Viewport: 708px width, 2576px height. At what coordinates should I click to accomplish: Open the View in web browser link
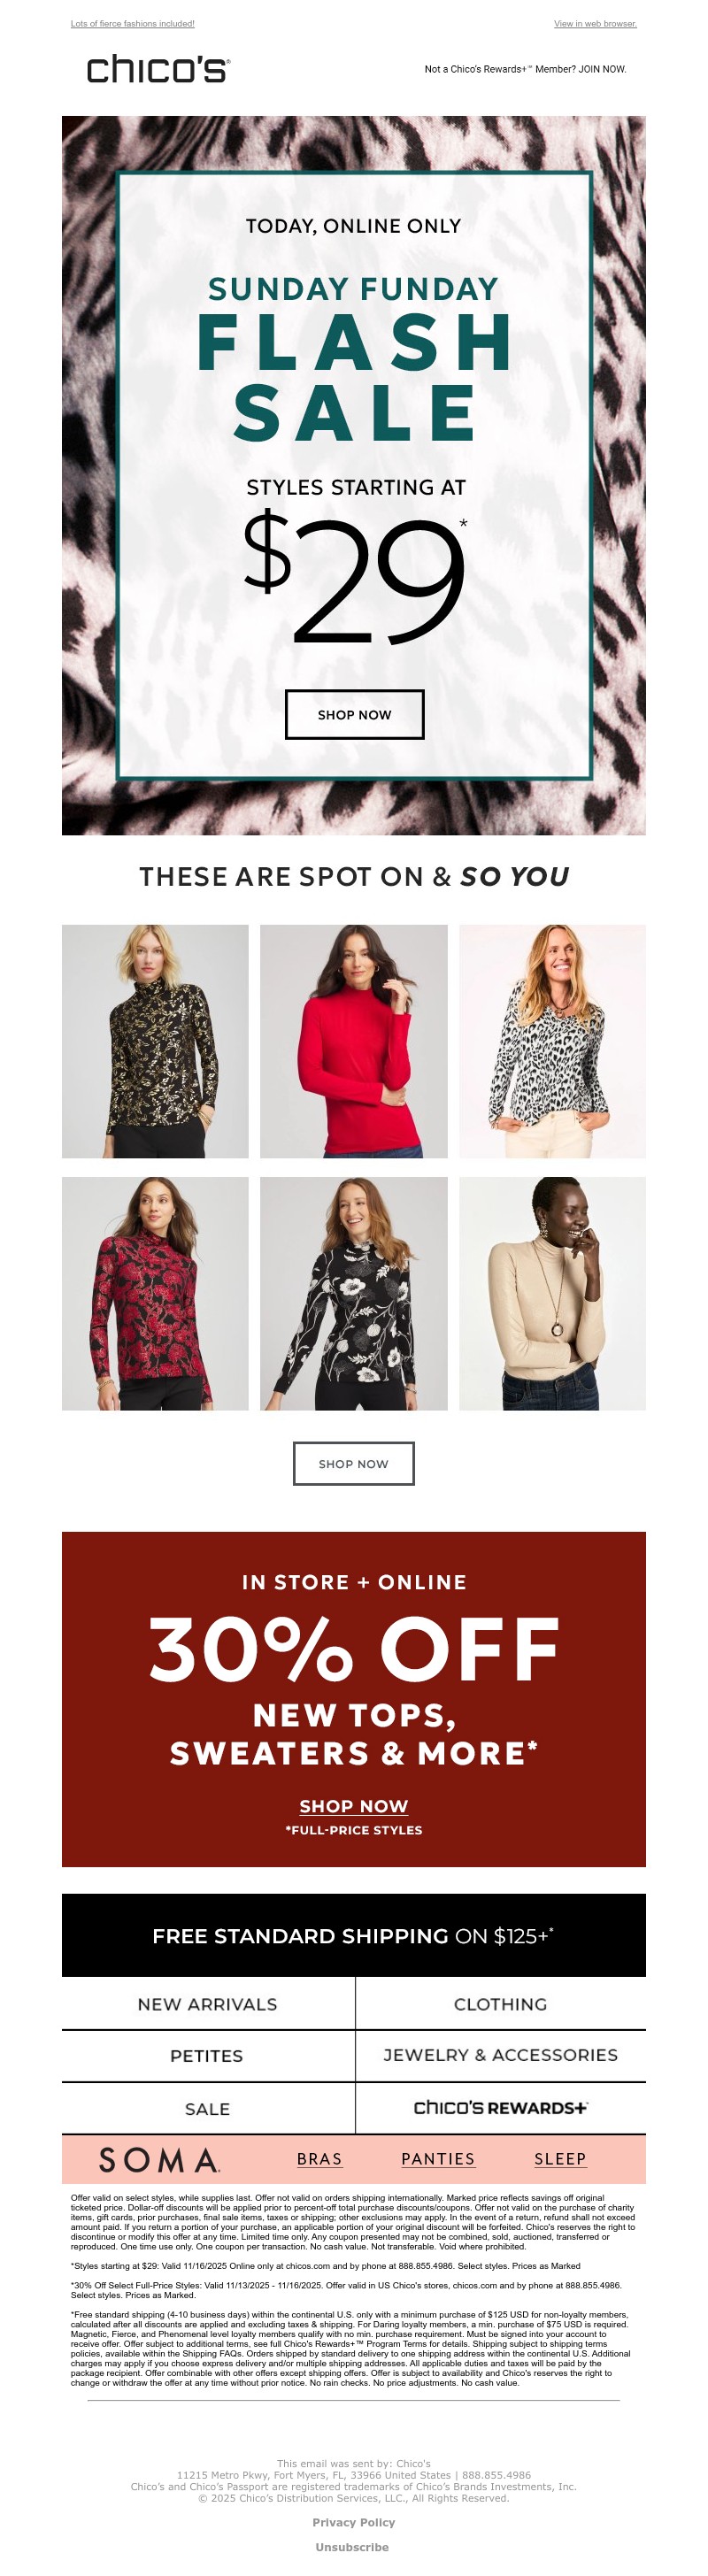(595, 23)
